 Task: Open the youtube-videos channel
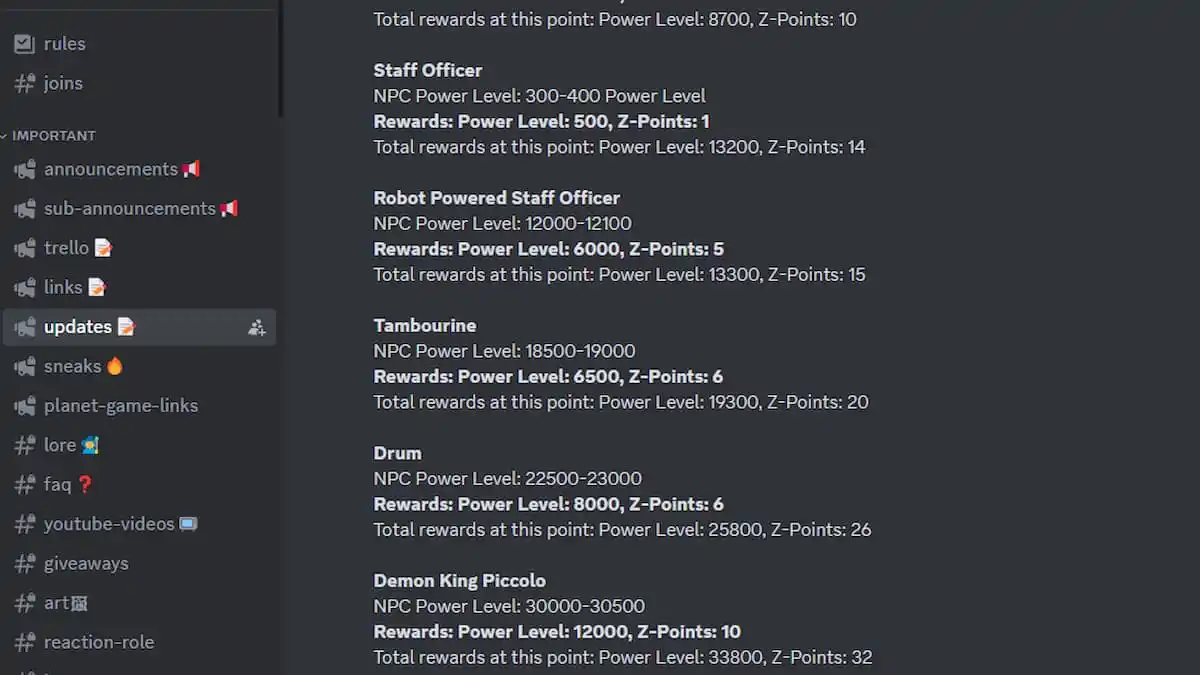point(109,524)
